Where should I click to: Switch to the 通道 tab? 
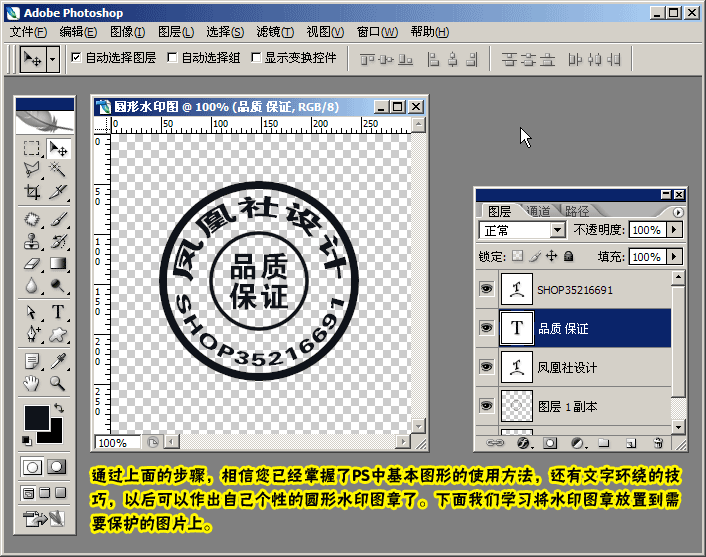[x=539, y=211]
